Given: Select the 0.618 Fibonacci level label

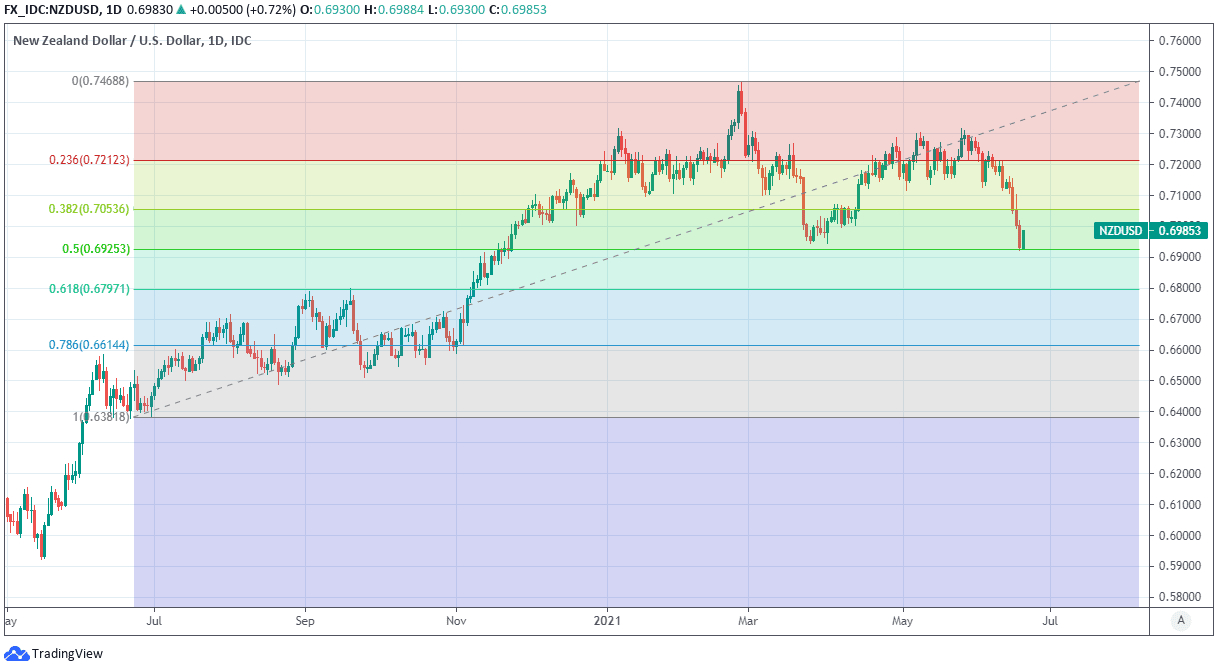Looking at the screenshot, I should coord(90,289).
